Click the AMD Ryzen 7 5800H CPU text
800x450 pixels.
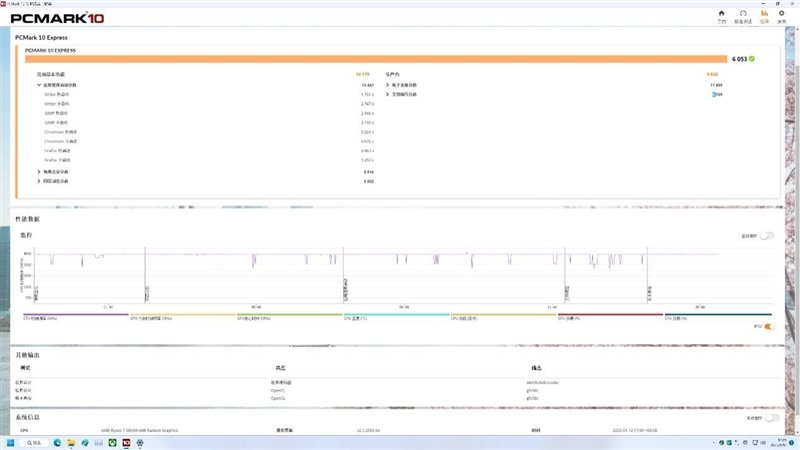pyautogui.click(x=139, y=431)
